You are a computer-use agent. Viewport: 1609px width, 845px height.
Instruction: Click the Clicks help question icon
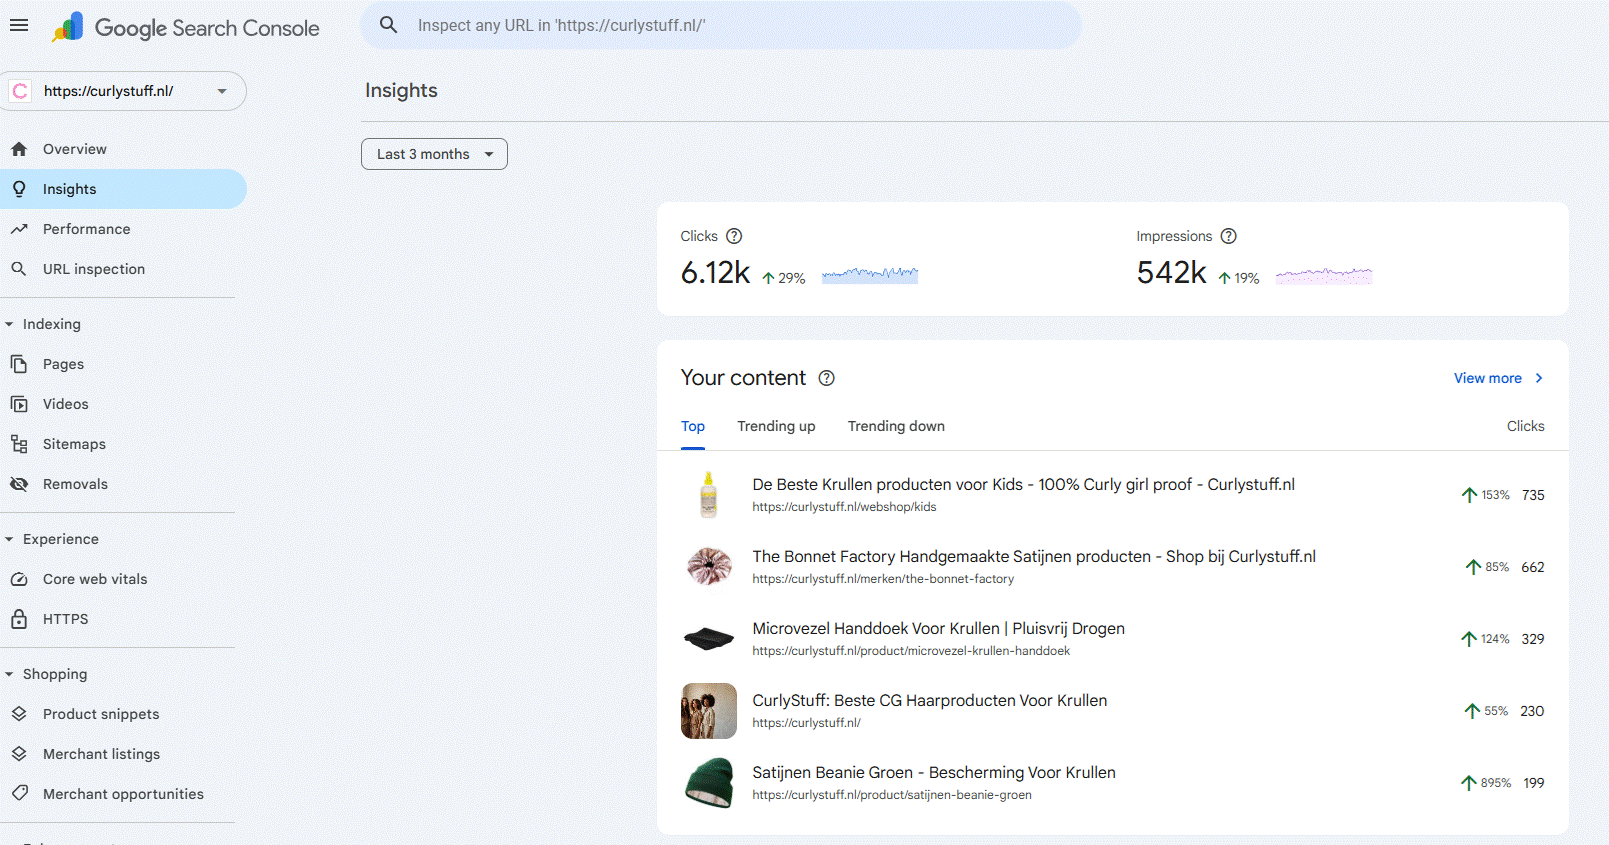coord(734,236)
